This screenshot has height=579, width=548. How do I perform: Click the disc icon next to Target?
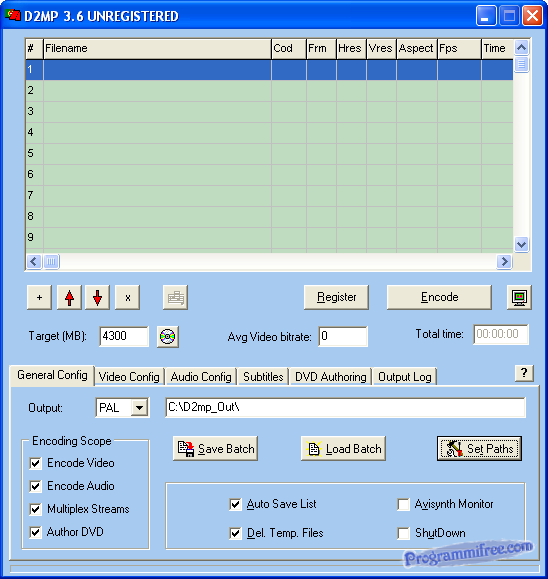click(x=168, y=336)
